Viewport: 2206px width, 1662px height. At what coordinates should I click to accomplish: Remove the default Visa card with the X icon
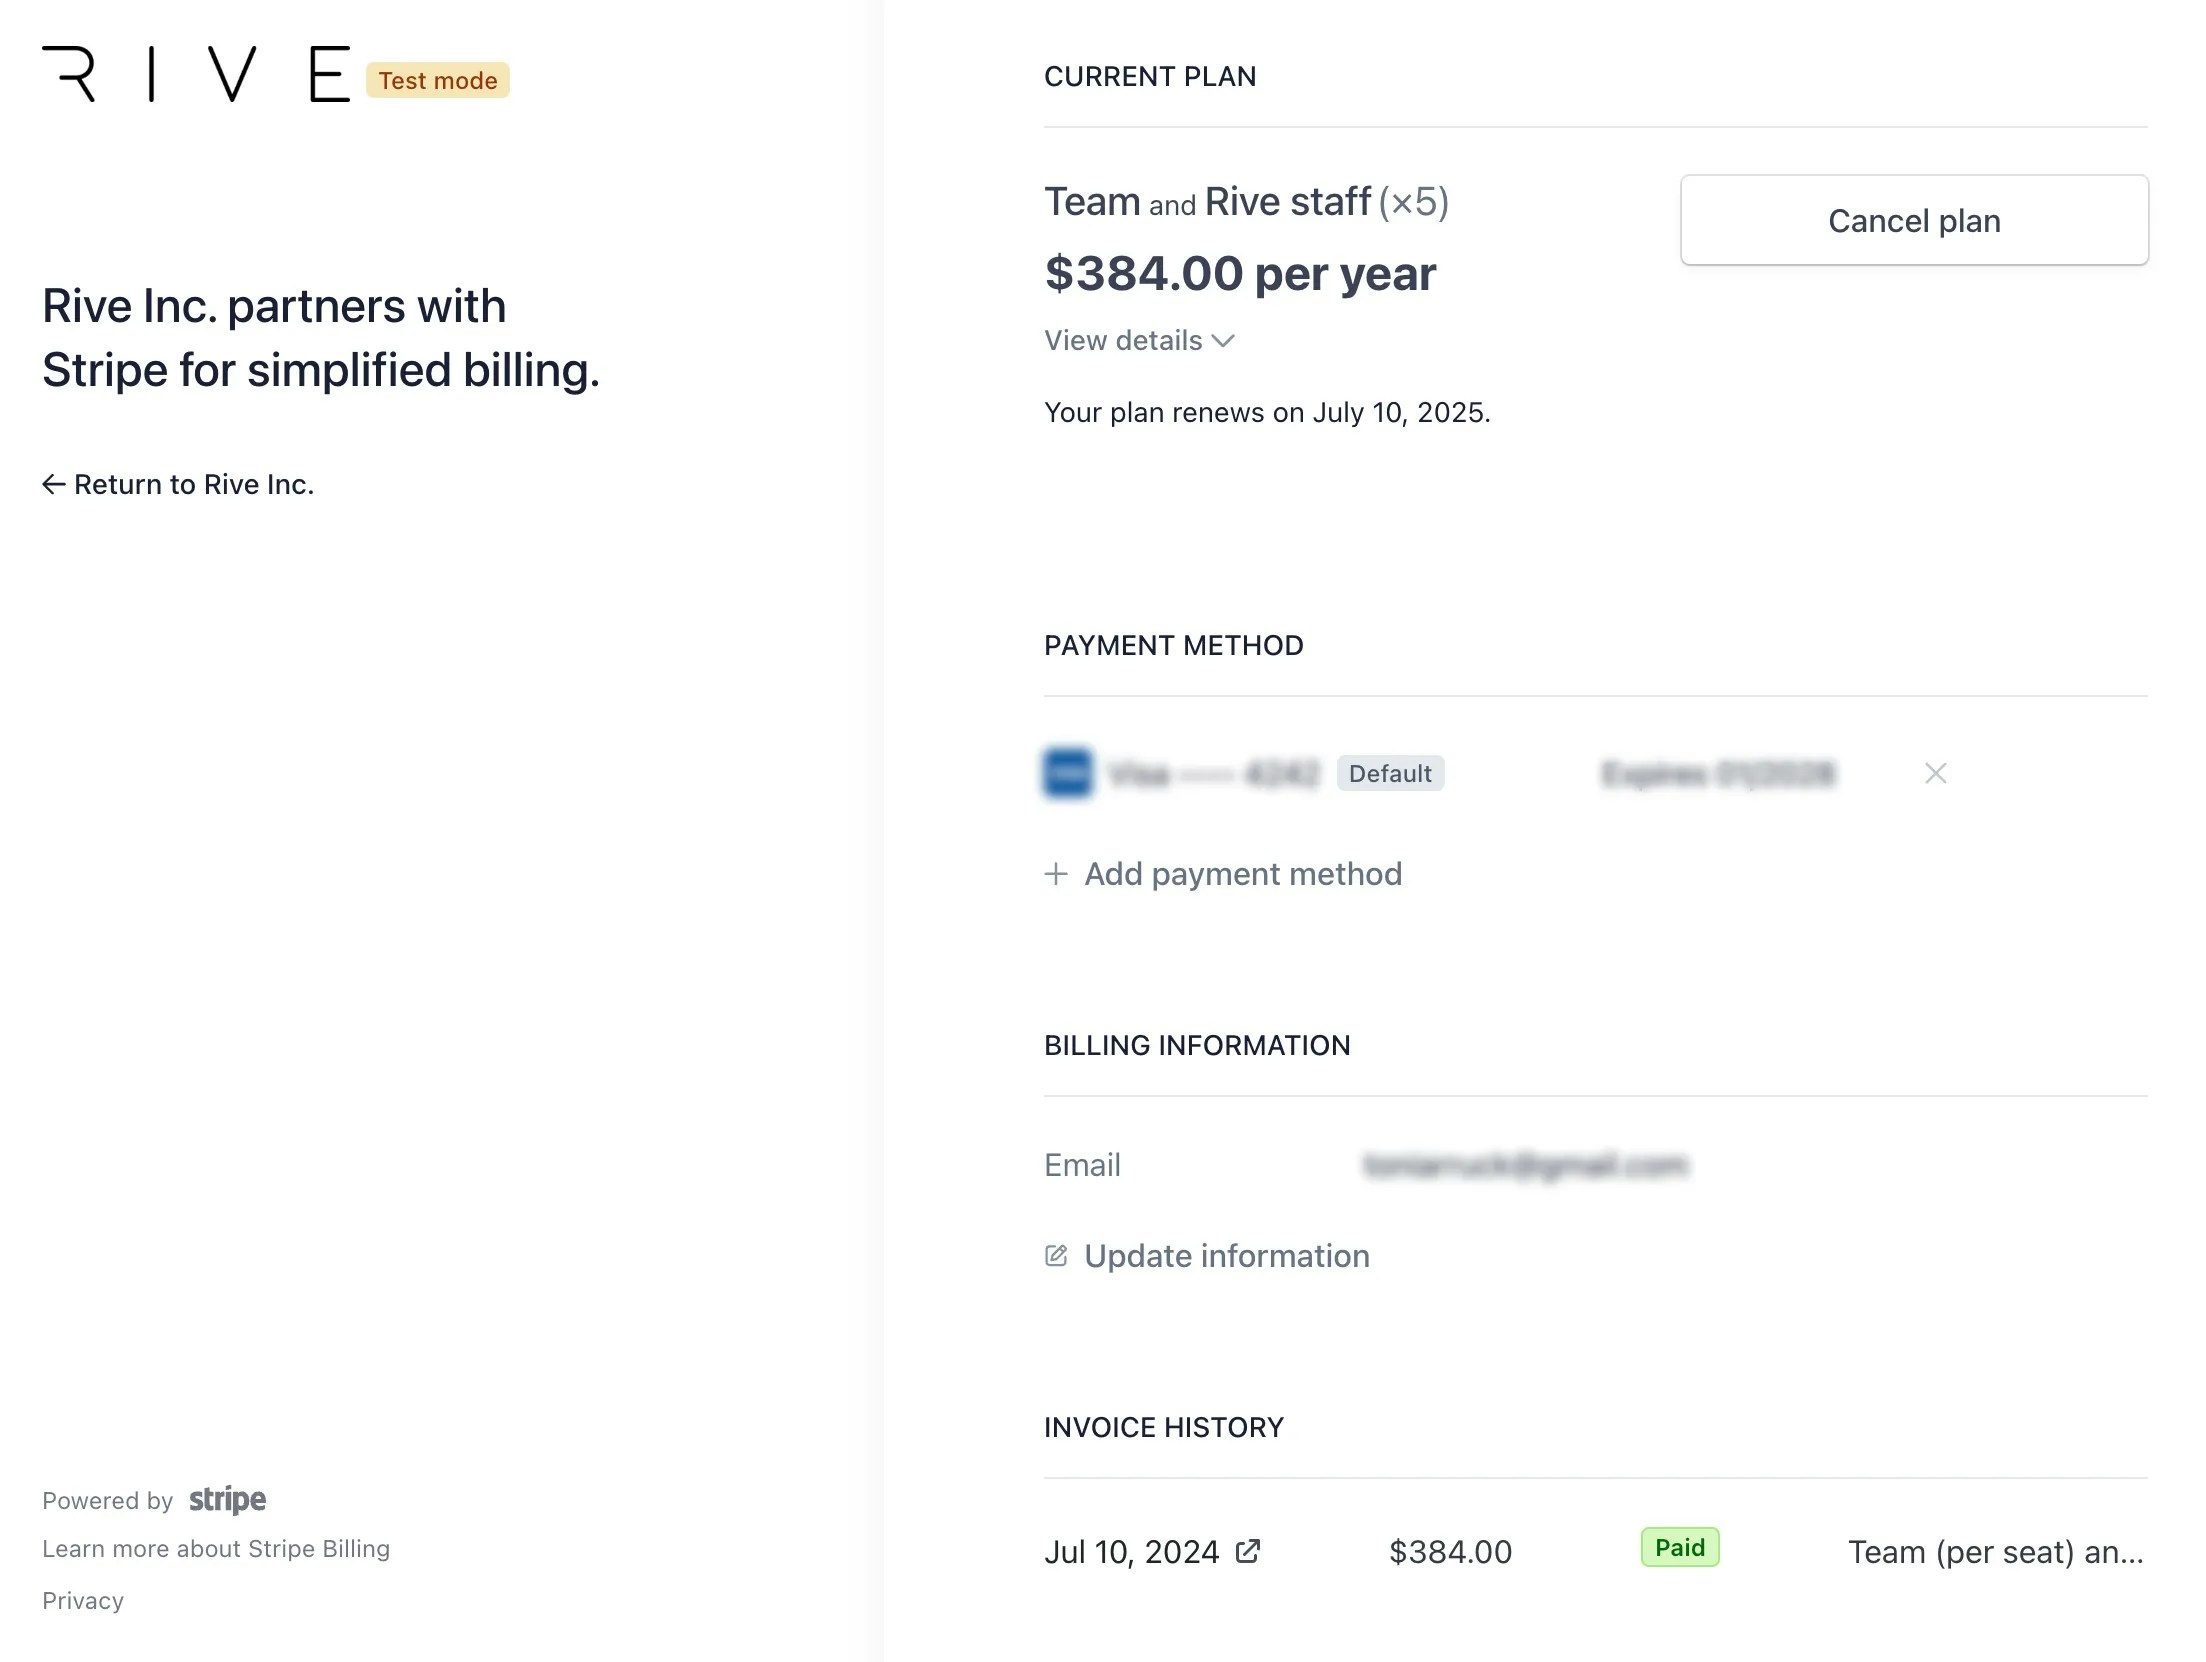coord(1935,773)
